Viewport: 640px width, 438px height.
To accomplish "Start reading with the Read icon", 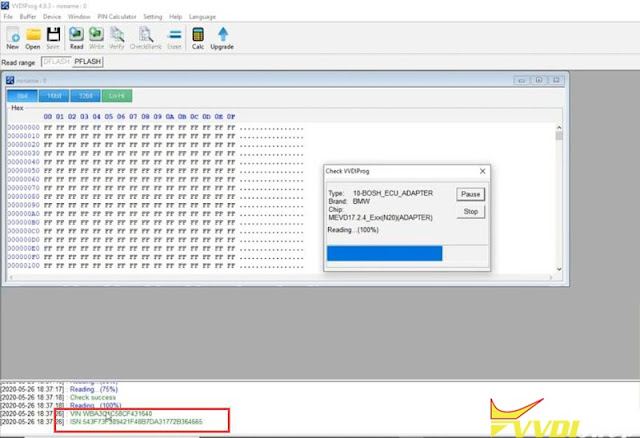I will [76, 38].
